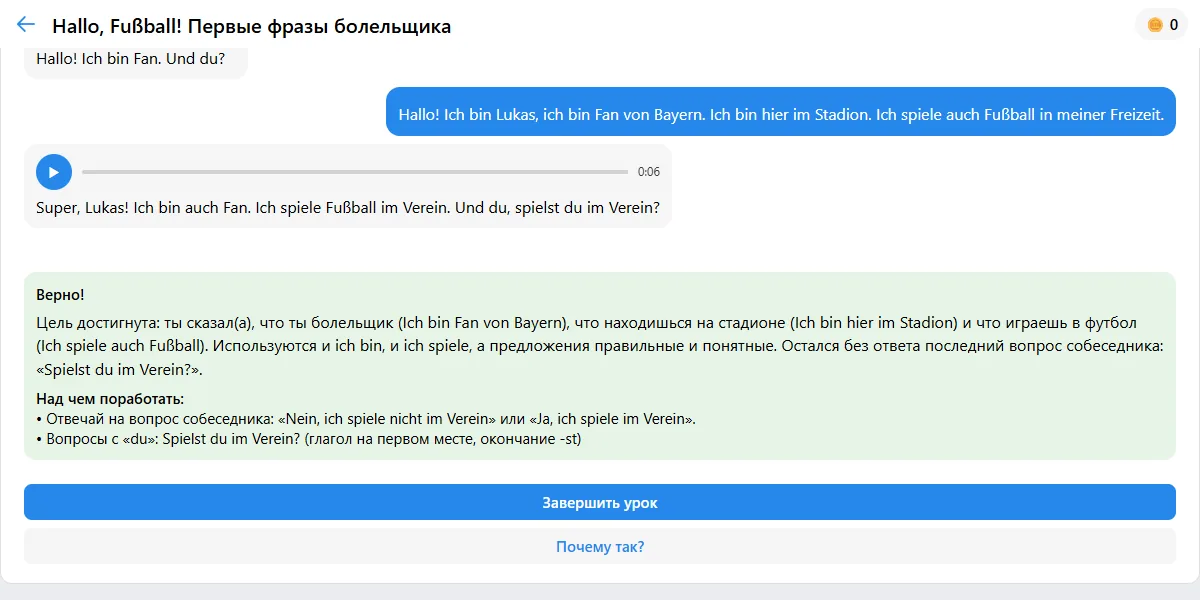The width and height of the screenshot is (1200, 600).
Task: Play the audio message
Action: click(x=54, y=172)
